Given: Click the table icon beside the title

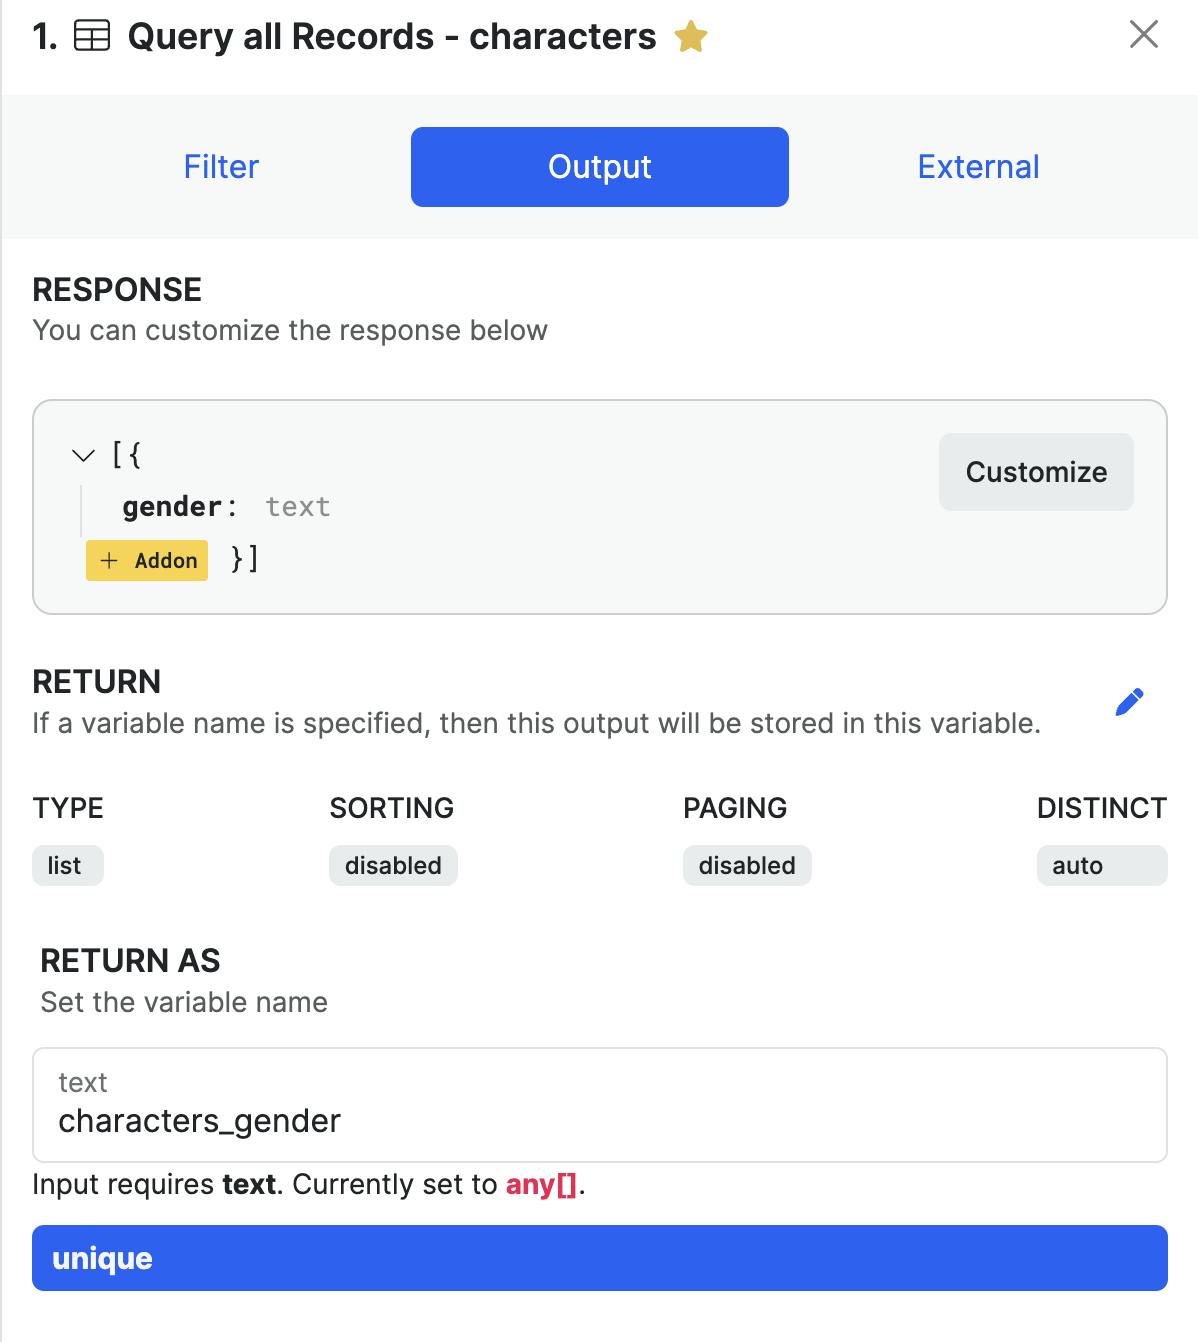Looking at the screenshot, I should (x=92, y=37).
